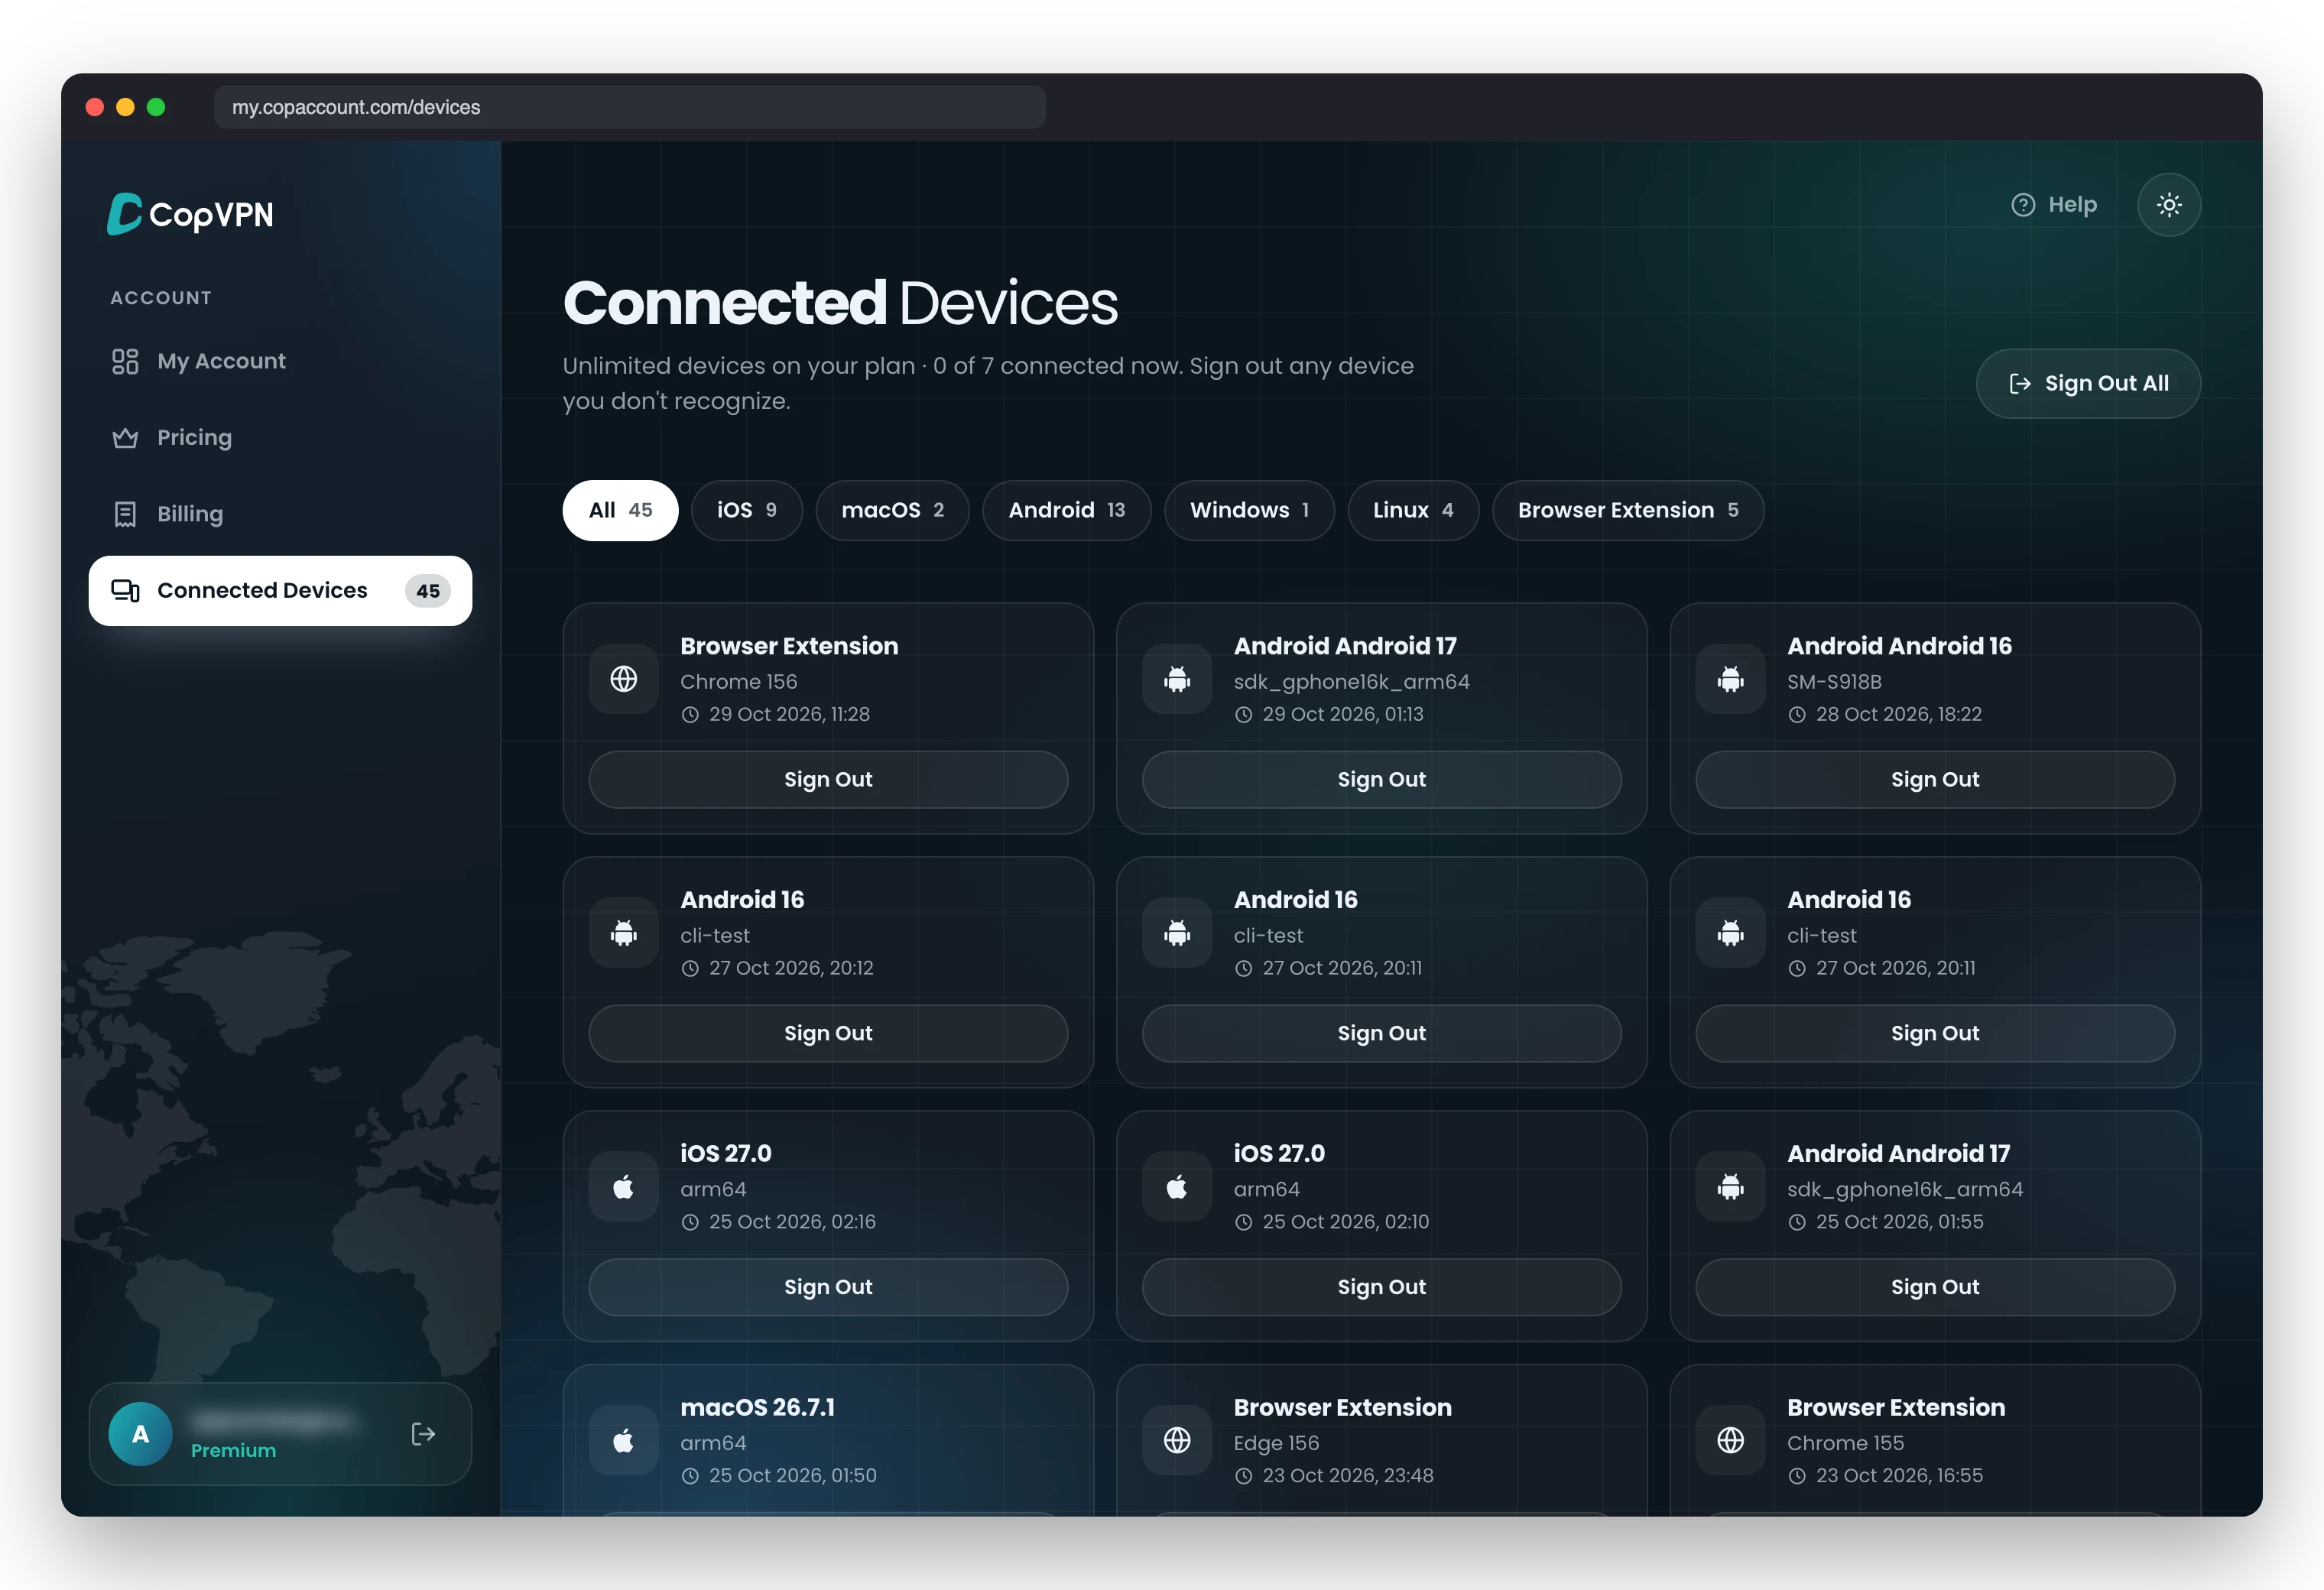Image resolution: width=2324 pixels, height=1590 pixels.
Task: Click the globe icon on Chrome 155 card
Action: click(1730, 1440)
